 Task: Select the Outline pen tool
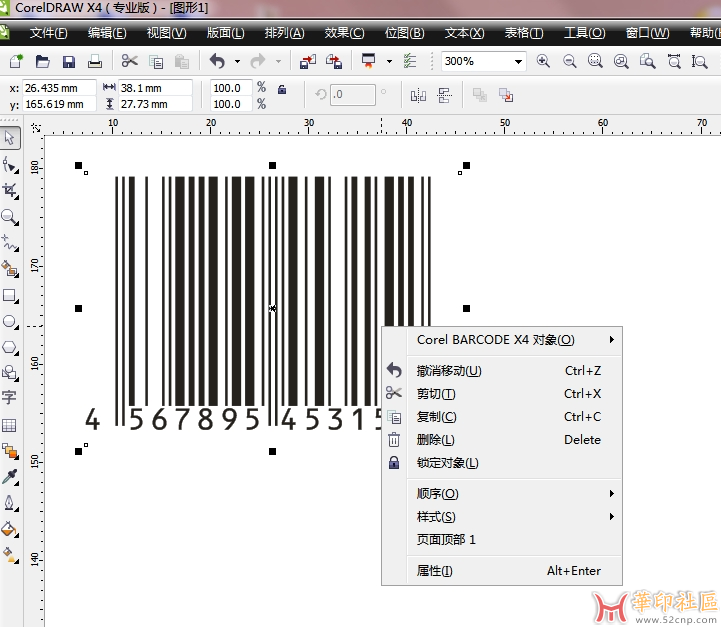(x=10, y=503)
